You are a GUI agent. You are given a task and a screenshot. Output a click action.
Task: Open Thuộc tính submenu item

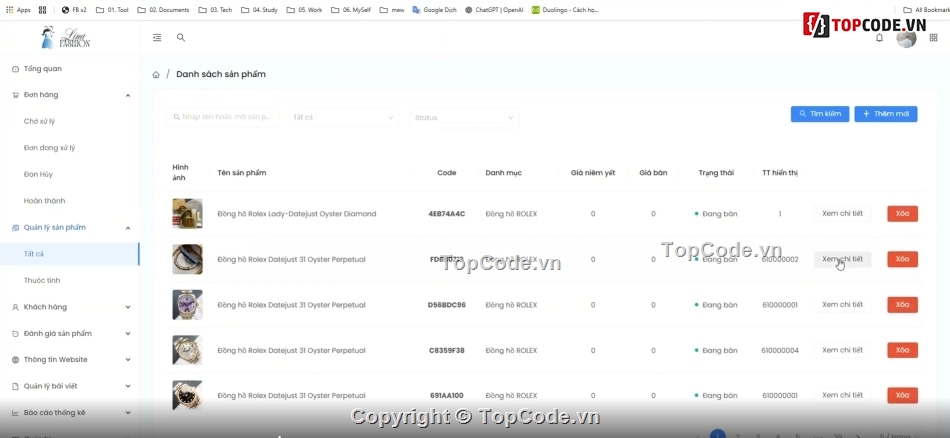(42, 280)
